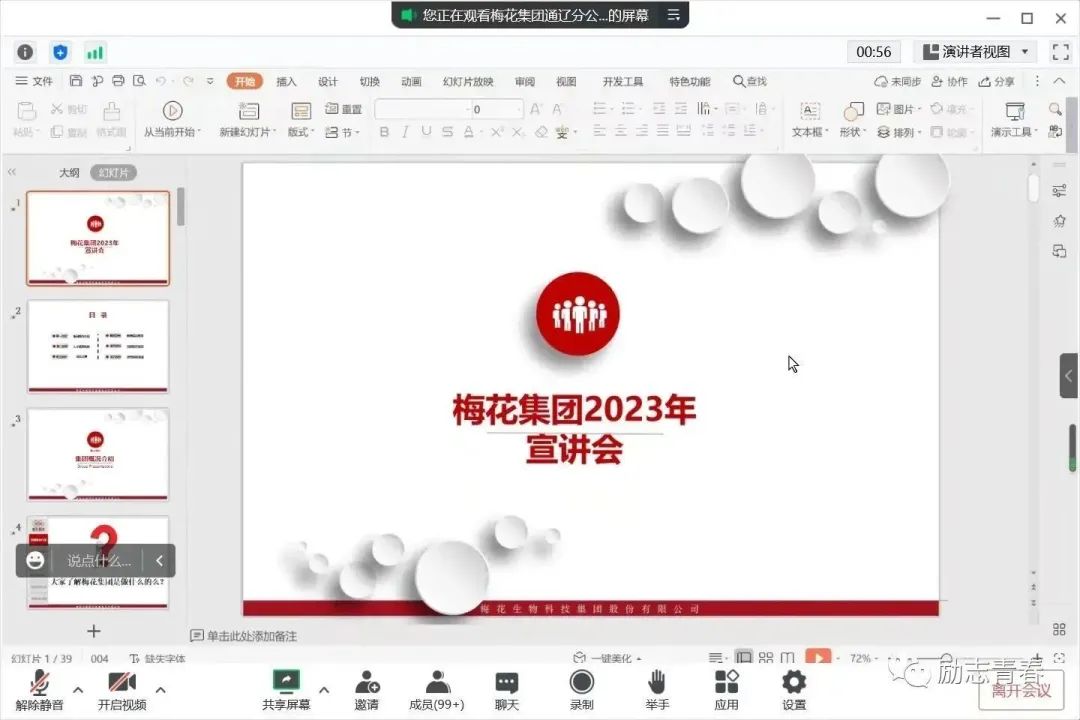Screen dimensions: 1080x720
Task: Click the Share Screen icon
Action: click(286, 682)
